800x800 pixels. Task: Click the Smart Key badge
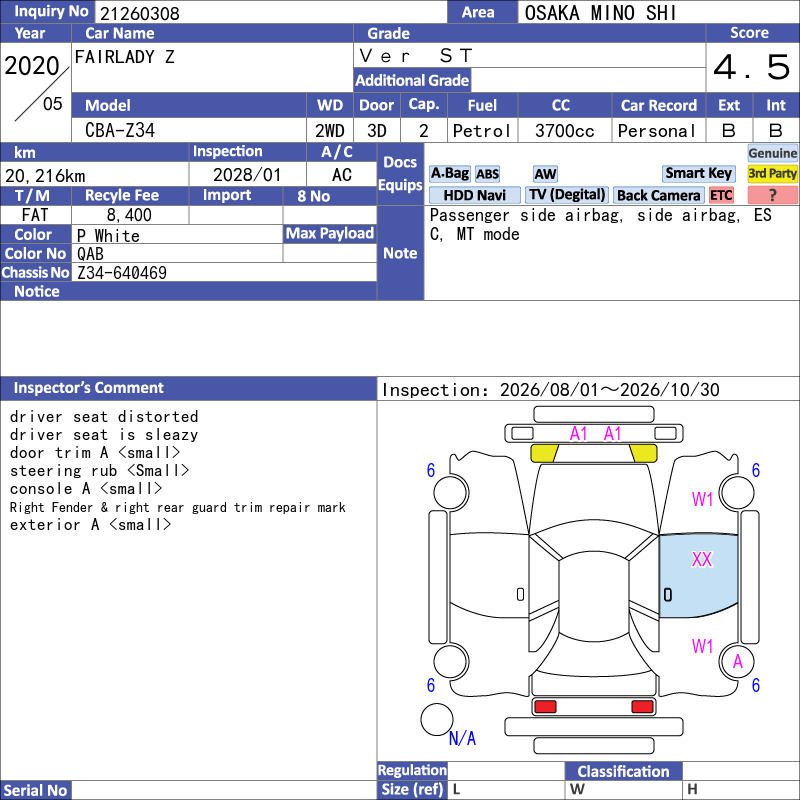tap(698, 173)
